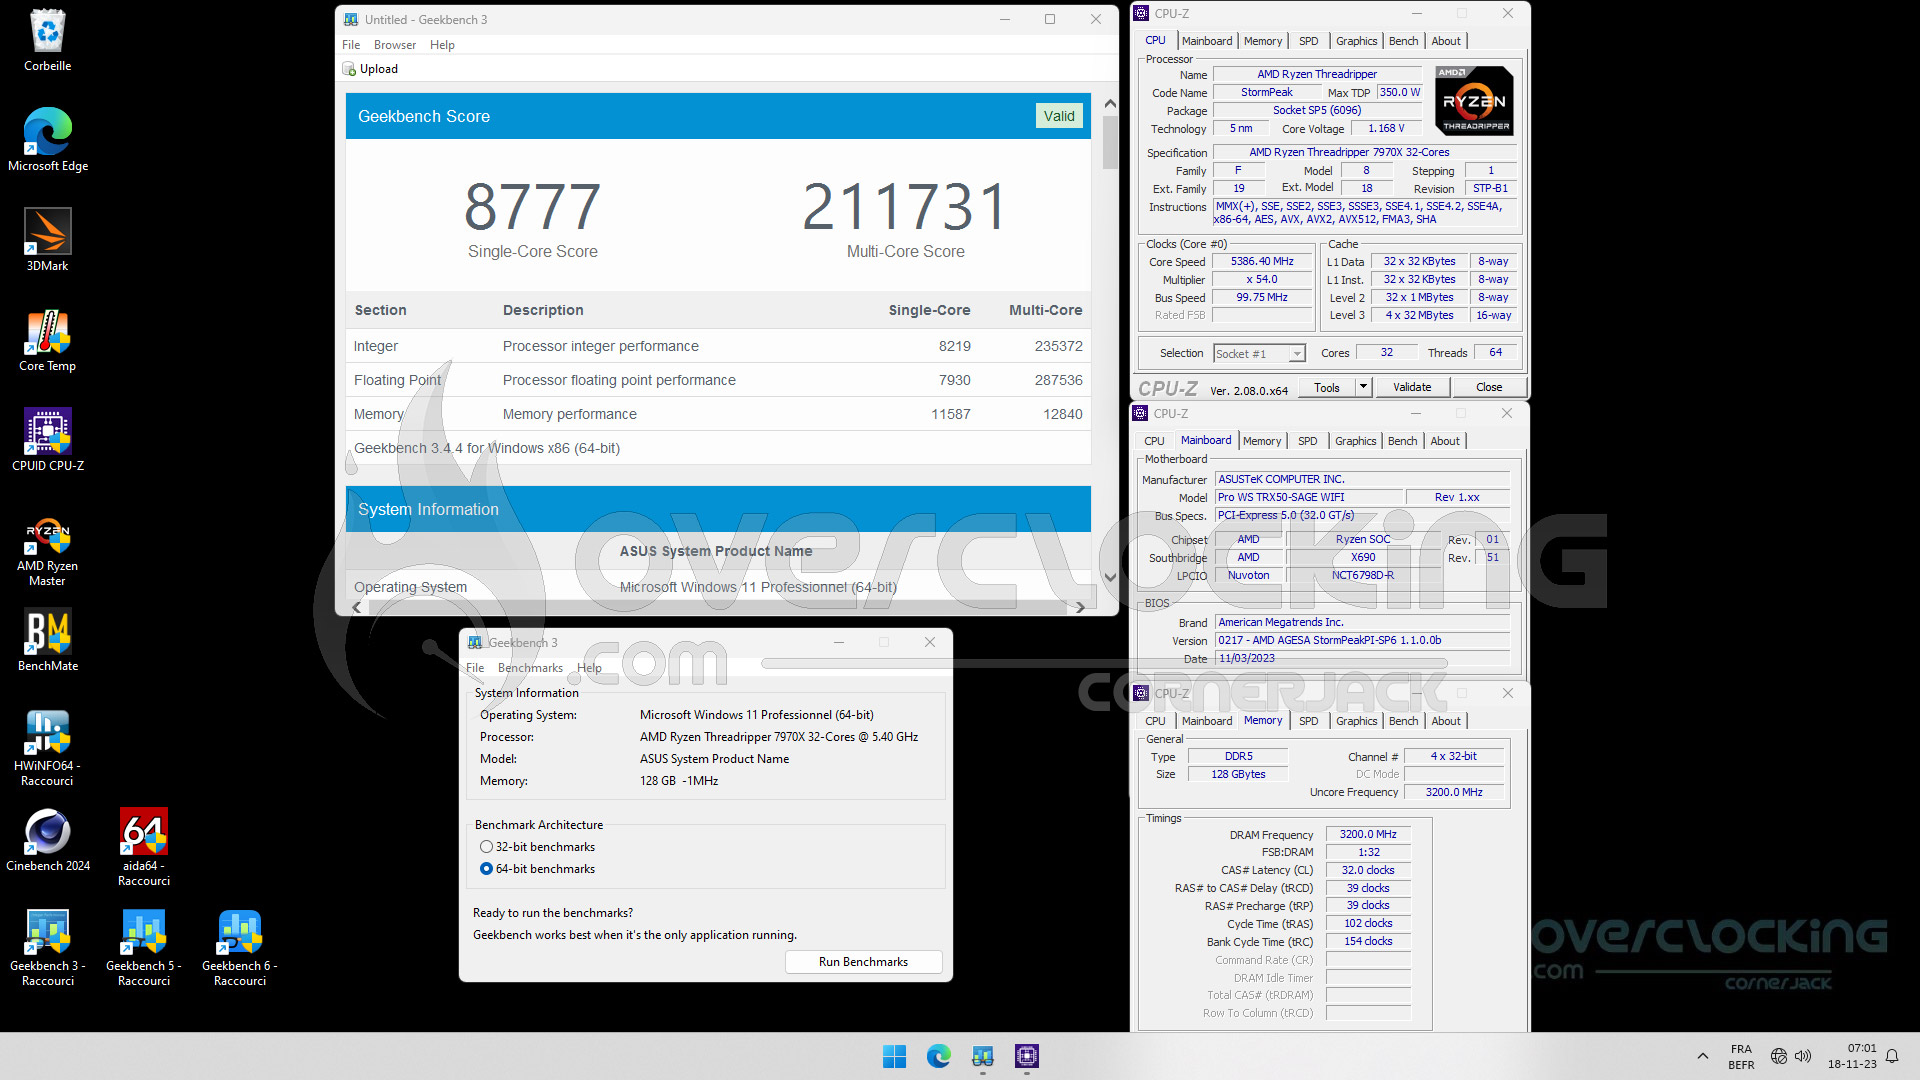This screenshot has height=1080, width=1920.
Task: Click Validate button in CPU-Z
Action: pyautogui.click(x=1412, y=387)
